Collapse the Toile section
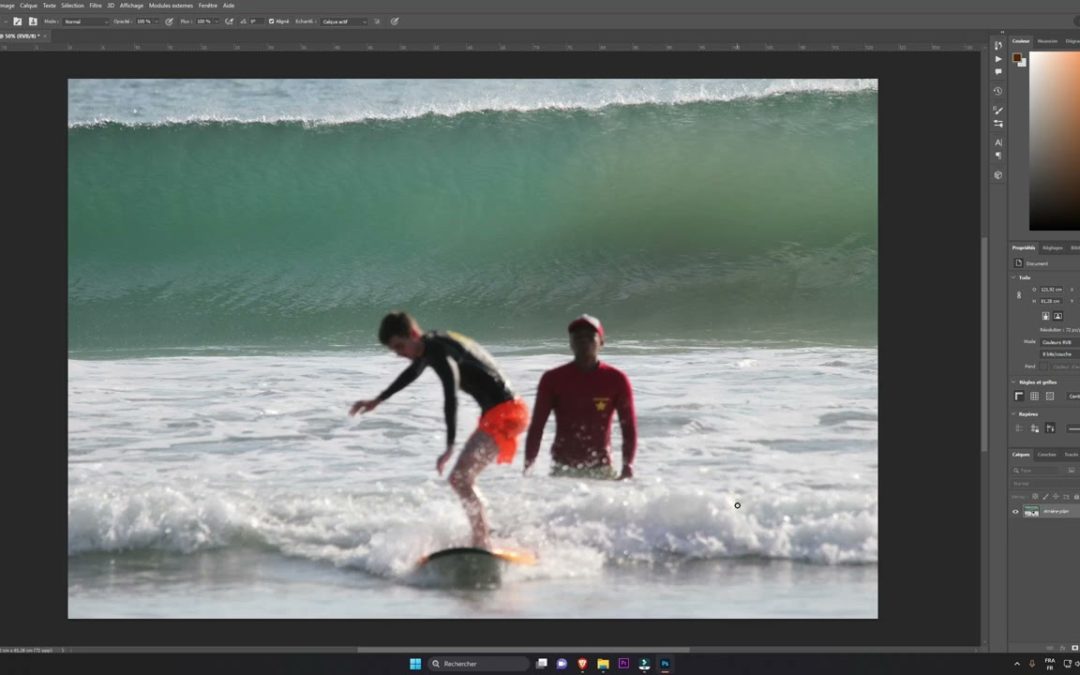The height and width of the screenshot is (675, 1080). (1014, 278)
